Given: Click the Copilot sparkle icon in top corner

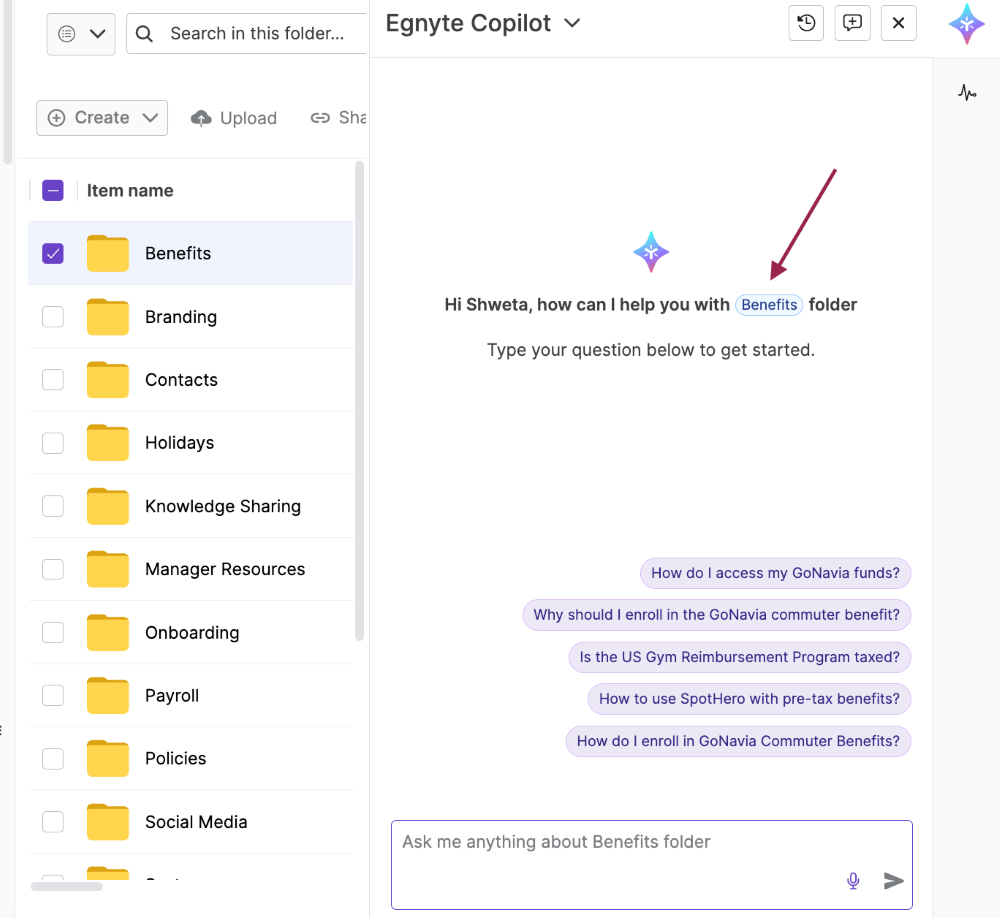Looking at the screenshot, I should [x=967, y=24].
